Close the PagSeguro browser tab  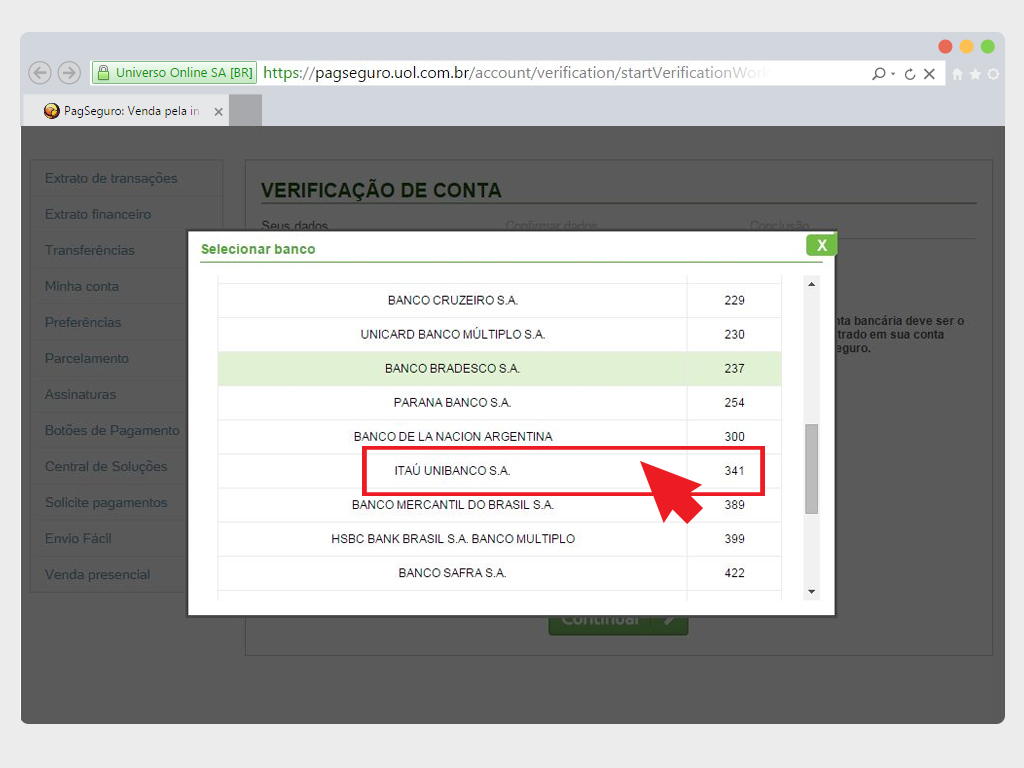click(x=219, y=112)
